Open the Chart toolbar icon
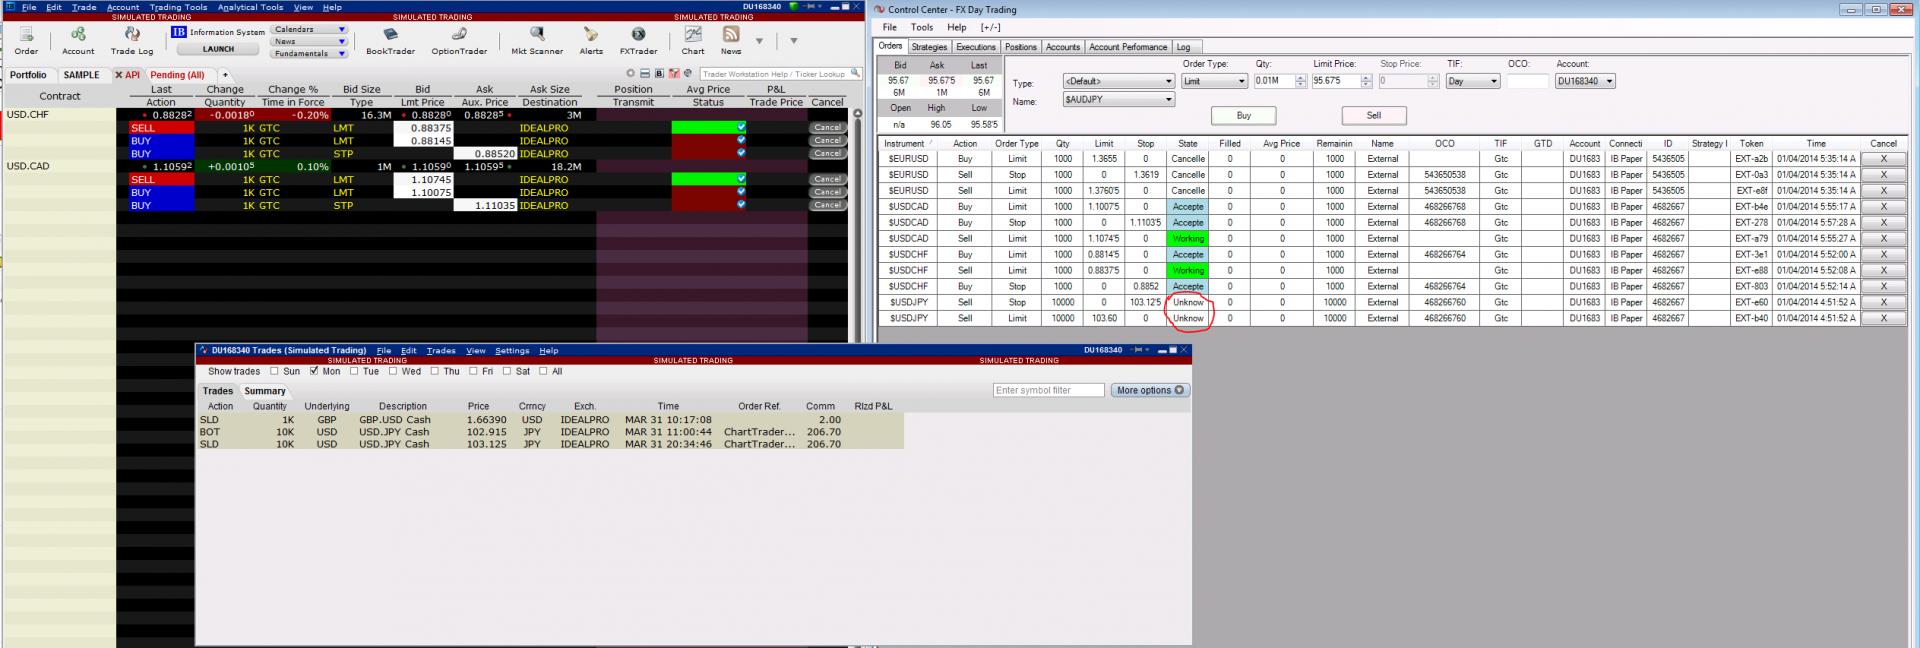Viewport: 1920px width, 648px height. pos(692,35)
